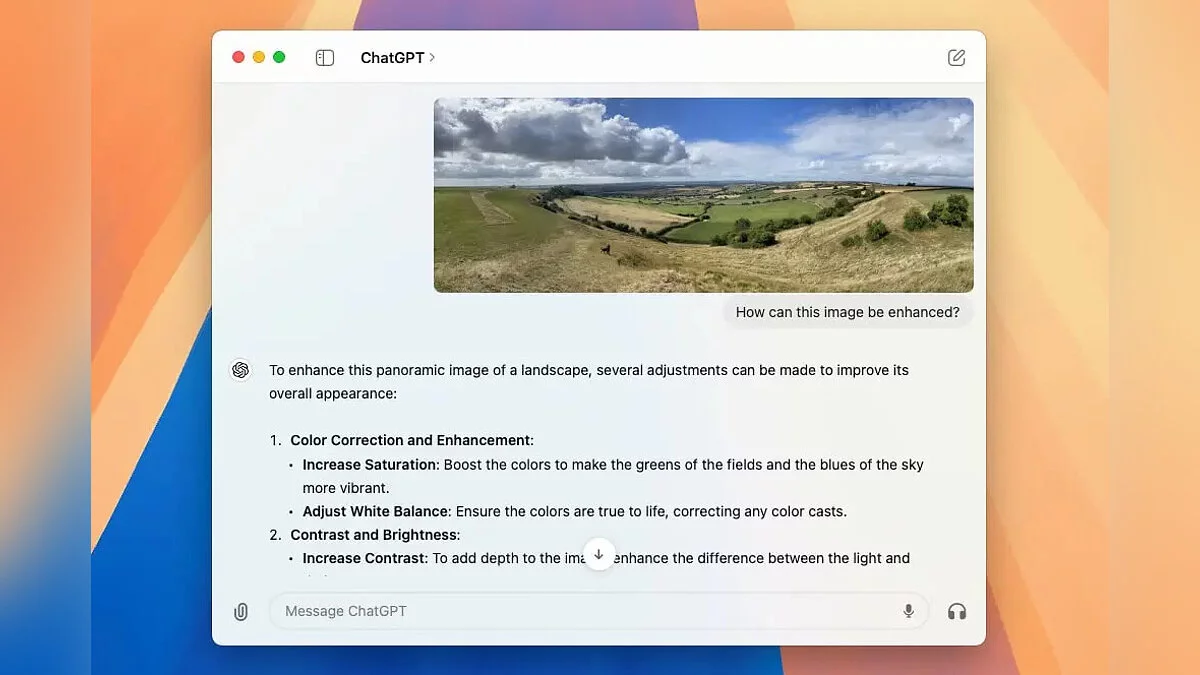
Task: Click the 'Increase Contrast' bullet text
Action: click(365, 558)
